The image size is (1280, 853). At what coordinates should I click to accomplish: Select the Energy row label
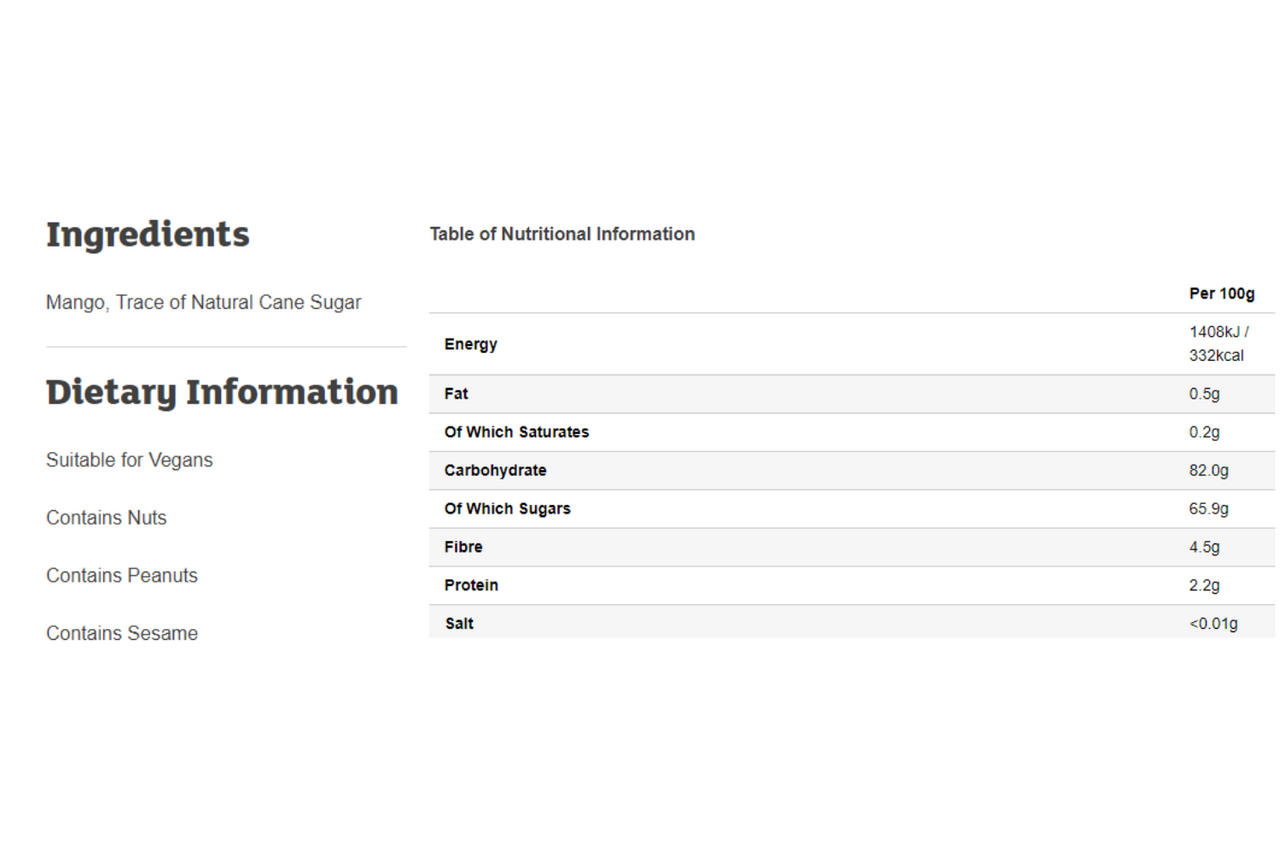point(471,344)
